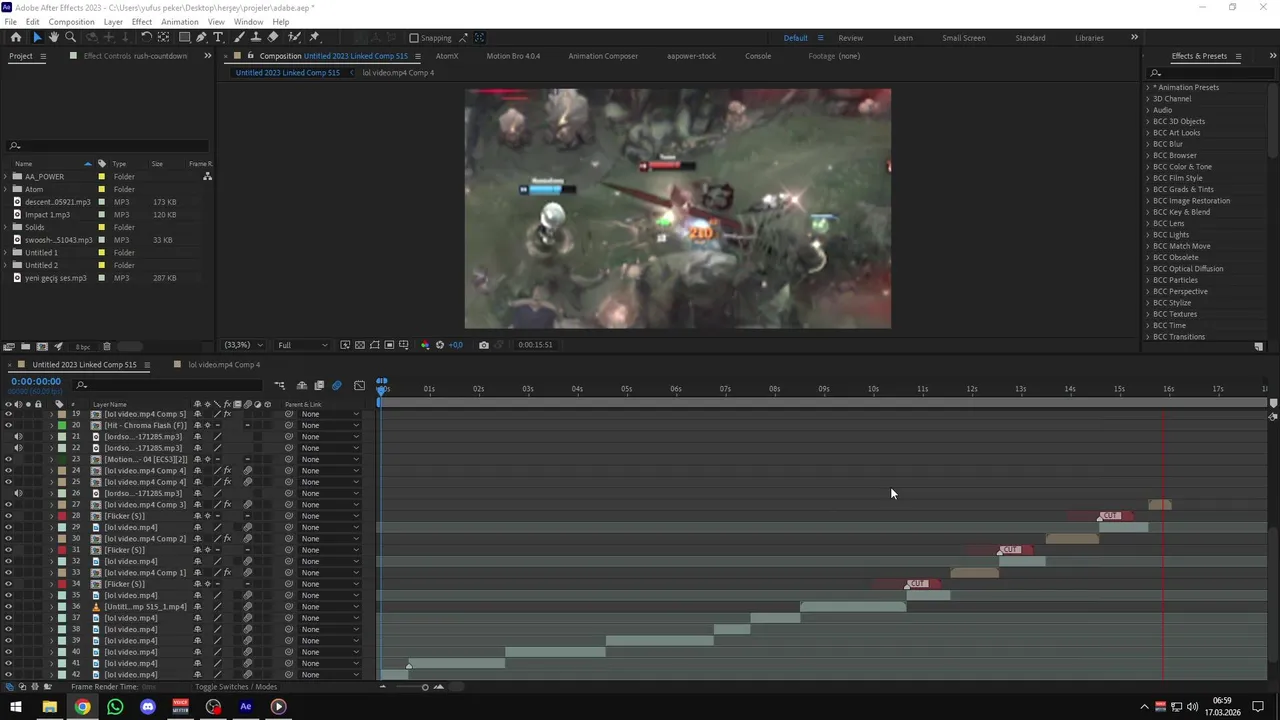The image size is (1280, 720).
Task: Select the Home icon in the toolbar
Action: pos(16,37)
